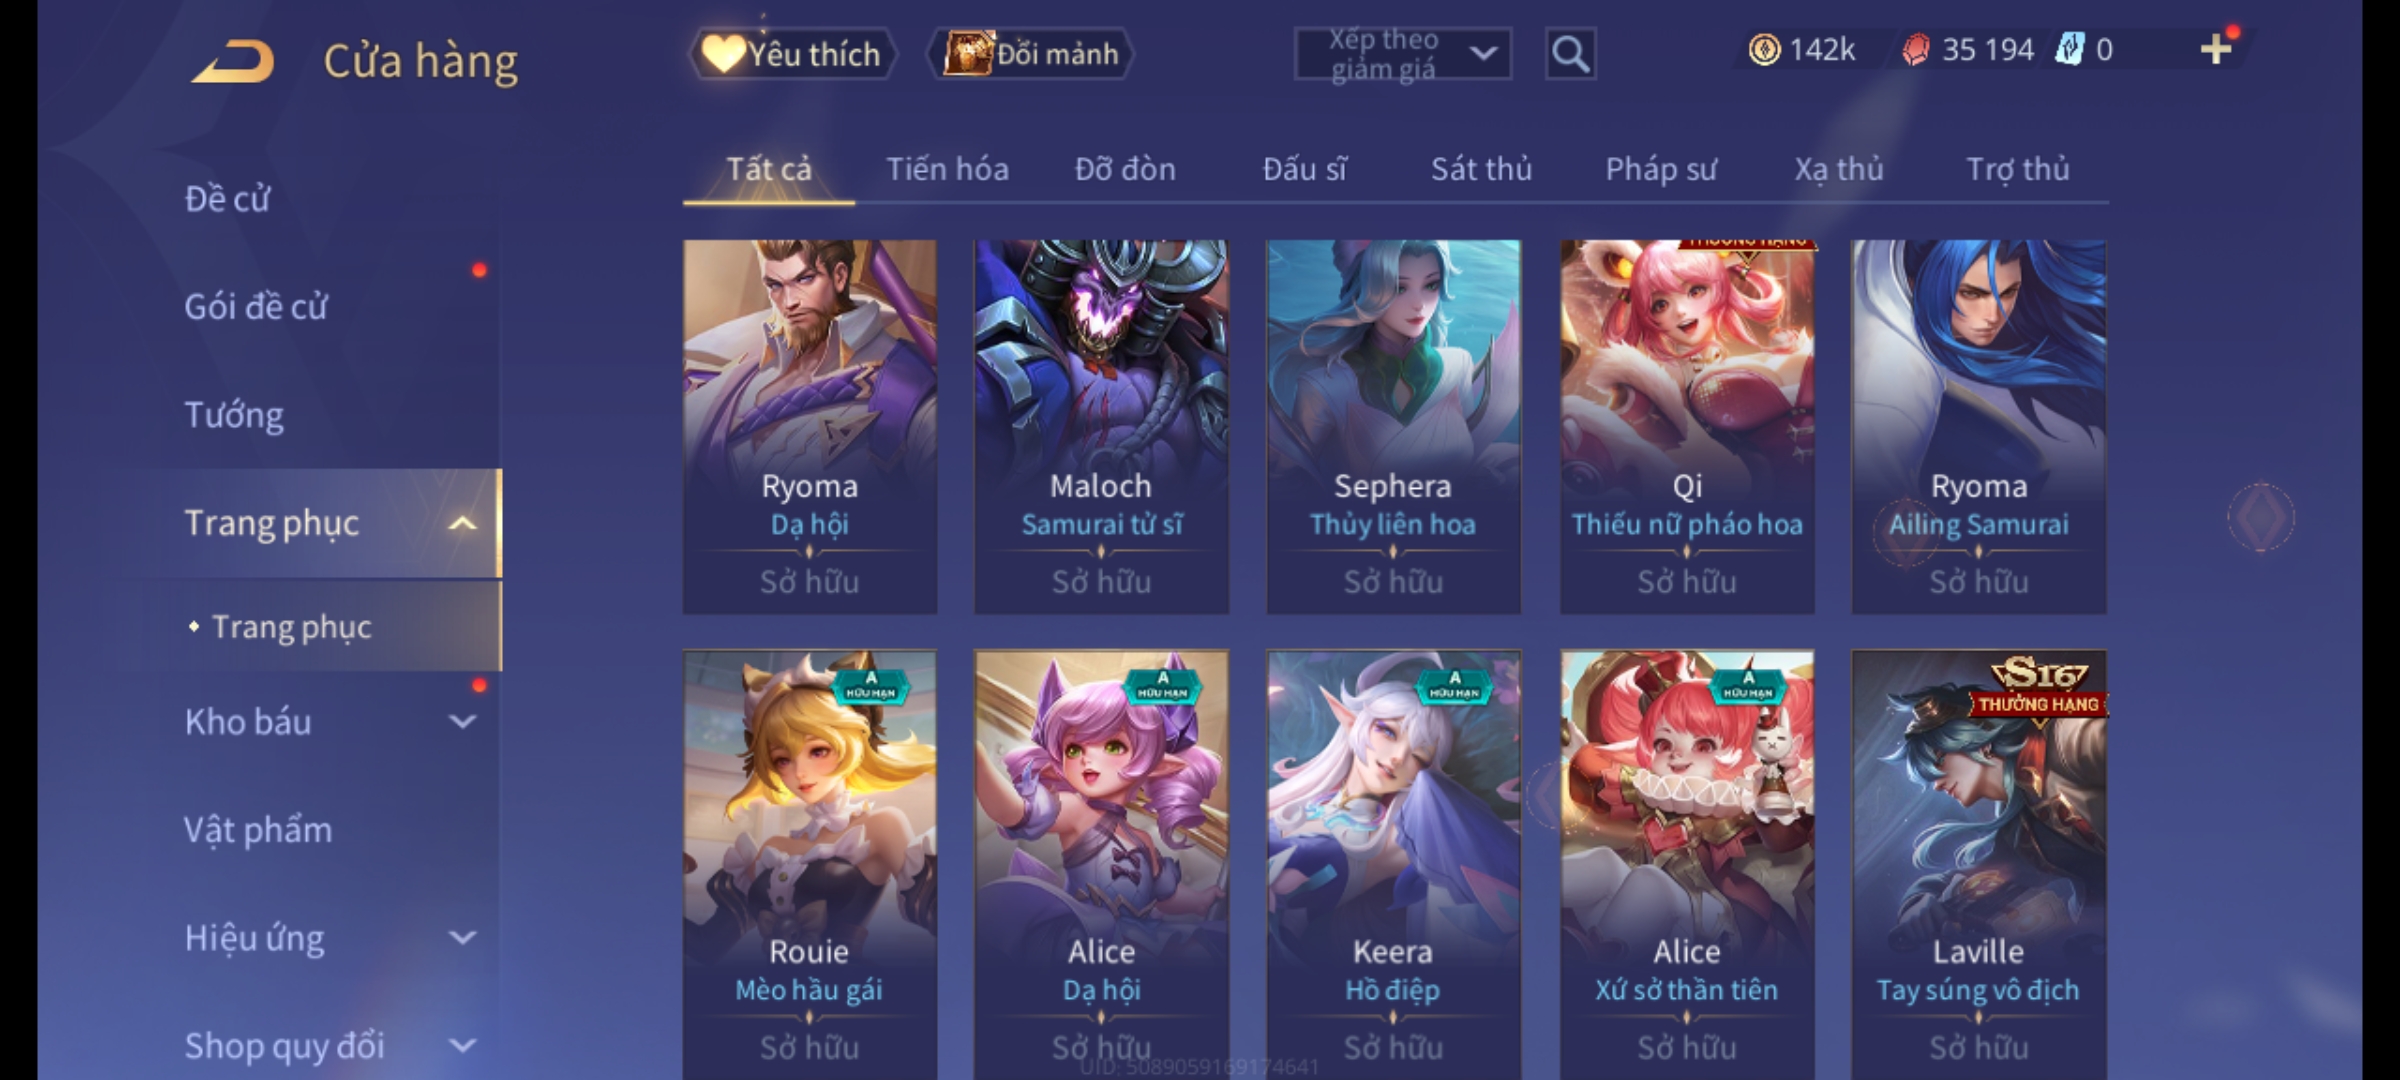Viewport: 2400px width, 1080px height.
Task: Click the plus icon to add currency
Action: pos(2216,49)
